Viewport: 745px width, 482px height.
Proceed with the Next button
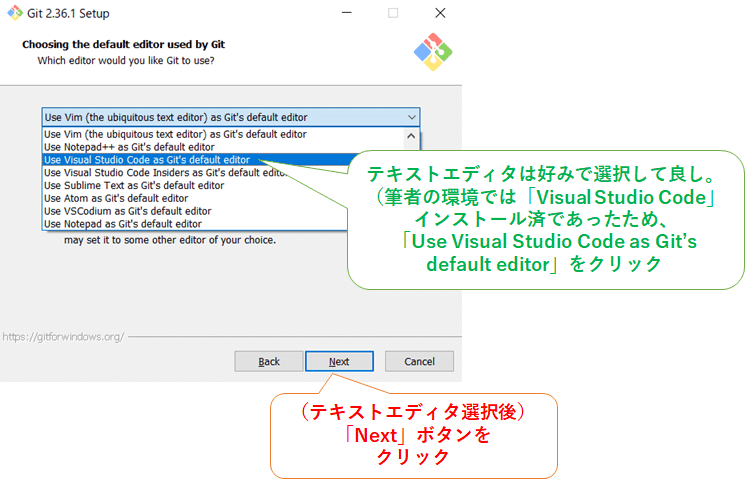pos(339,362)
